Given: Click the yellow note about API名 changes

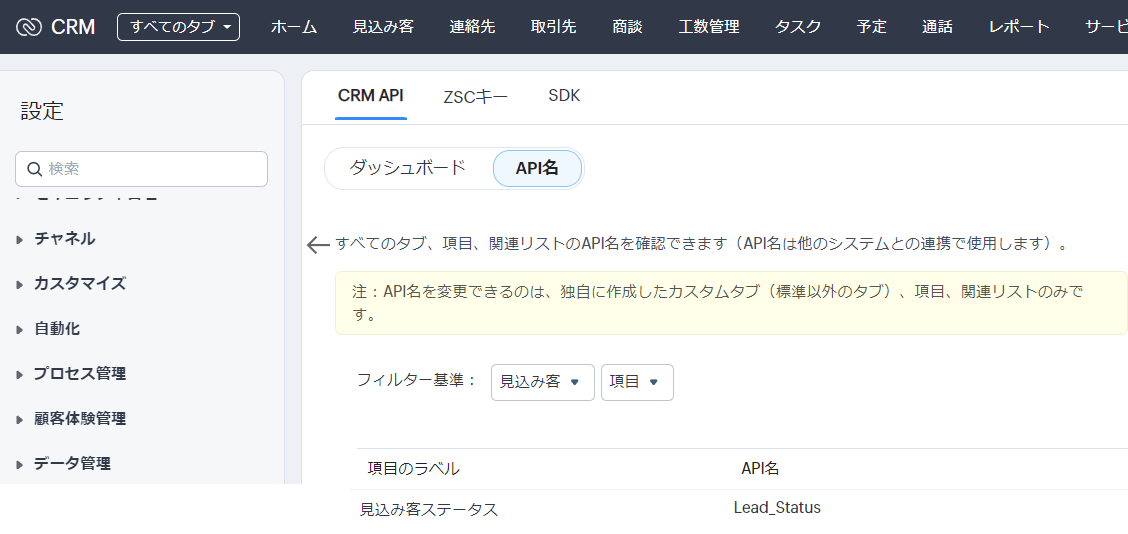Looking at the screenshot, I should point(731,303).
